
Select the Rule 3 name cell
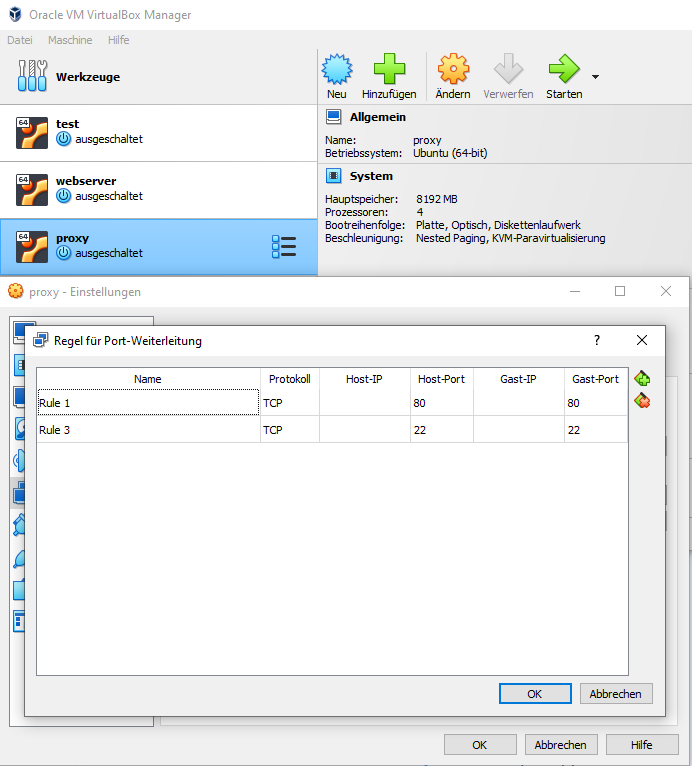point(148,429)
